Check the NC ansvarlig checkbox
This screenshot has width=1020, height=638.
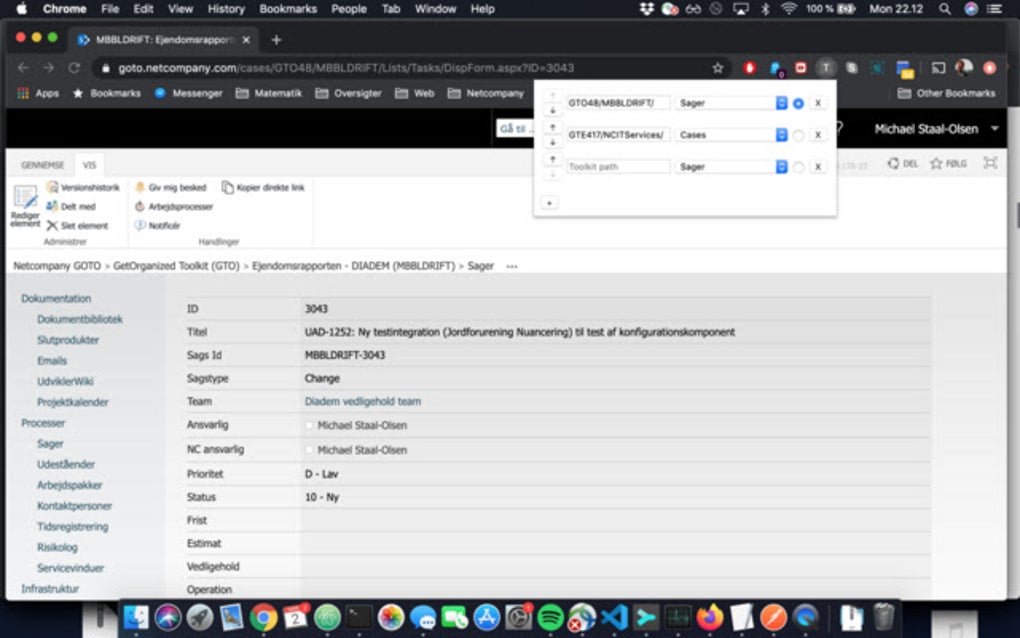click(x=310, y=450)
